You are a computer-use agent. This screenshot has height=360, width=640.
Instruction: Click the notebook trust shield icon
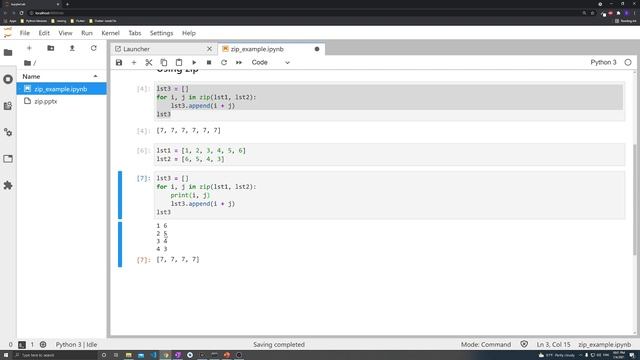click(x=524, y=344)
